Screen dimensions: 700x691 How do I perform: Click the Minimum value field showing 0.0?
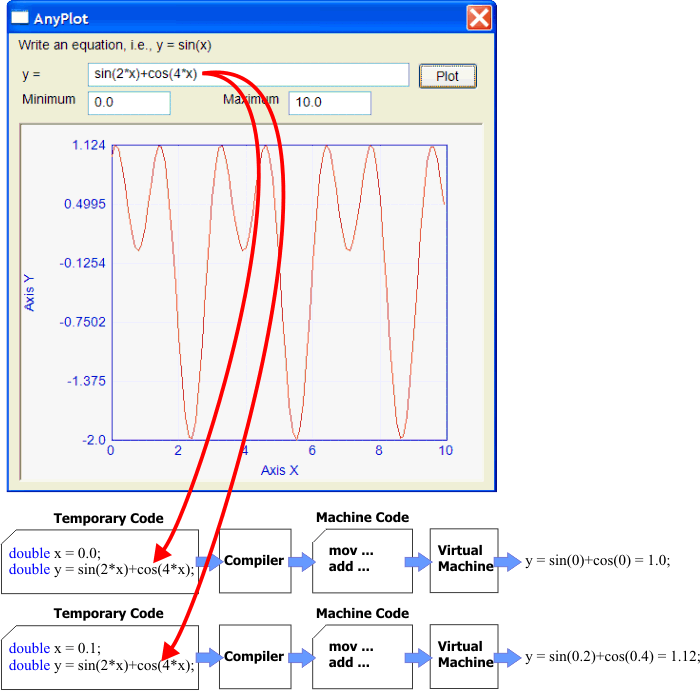click(129, 103)
